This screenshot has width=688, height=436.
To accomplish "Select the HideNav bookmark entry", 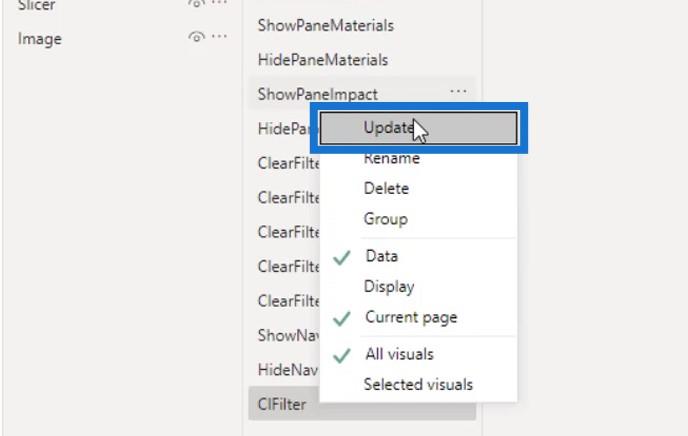I will (x=288, y=369).
